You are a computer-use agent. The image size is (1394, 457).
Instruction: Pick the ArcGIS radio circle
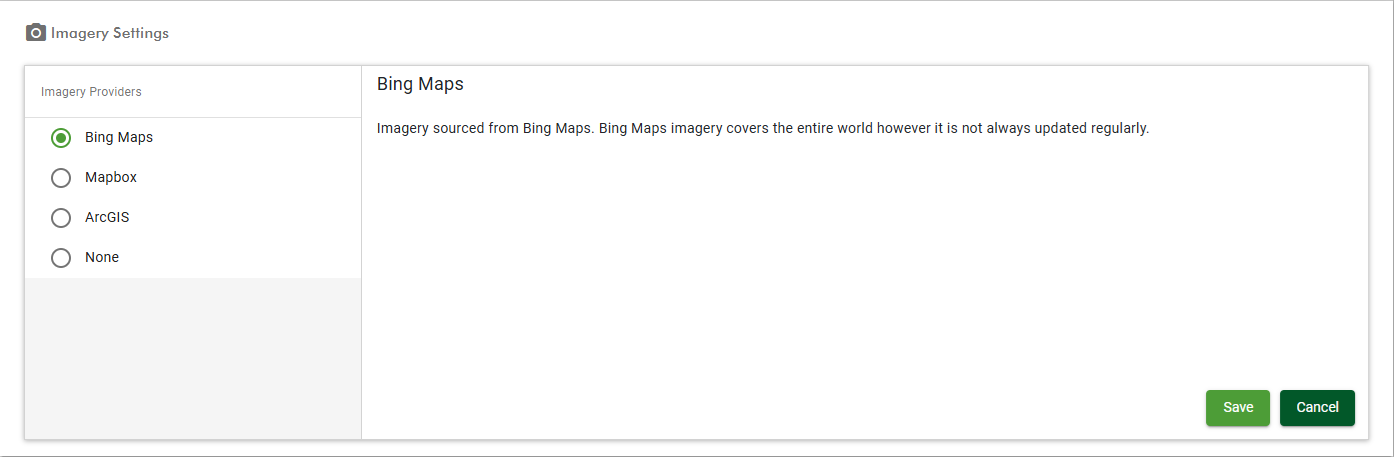click(x=61, y=217)
